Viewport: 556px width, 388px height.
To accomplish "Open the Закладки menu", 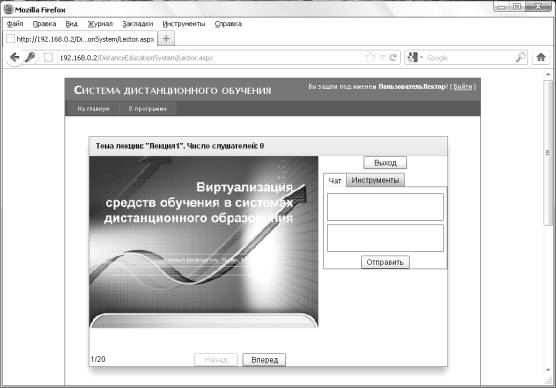I will tap(138, 24).
